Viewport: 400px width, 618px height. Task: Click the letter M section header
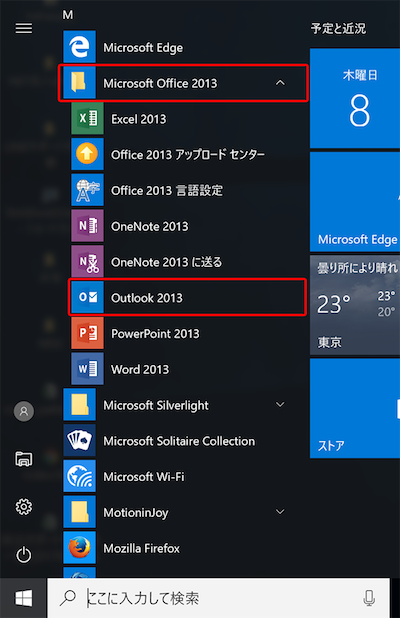click(x=68, y=15)
